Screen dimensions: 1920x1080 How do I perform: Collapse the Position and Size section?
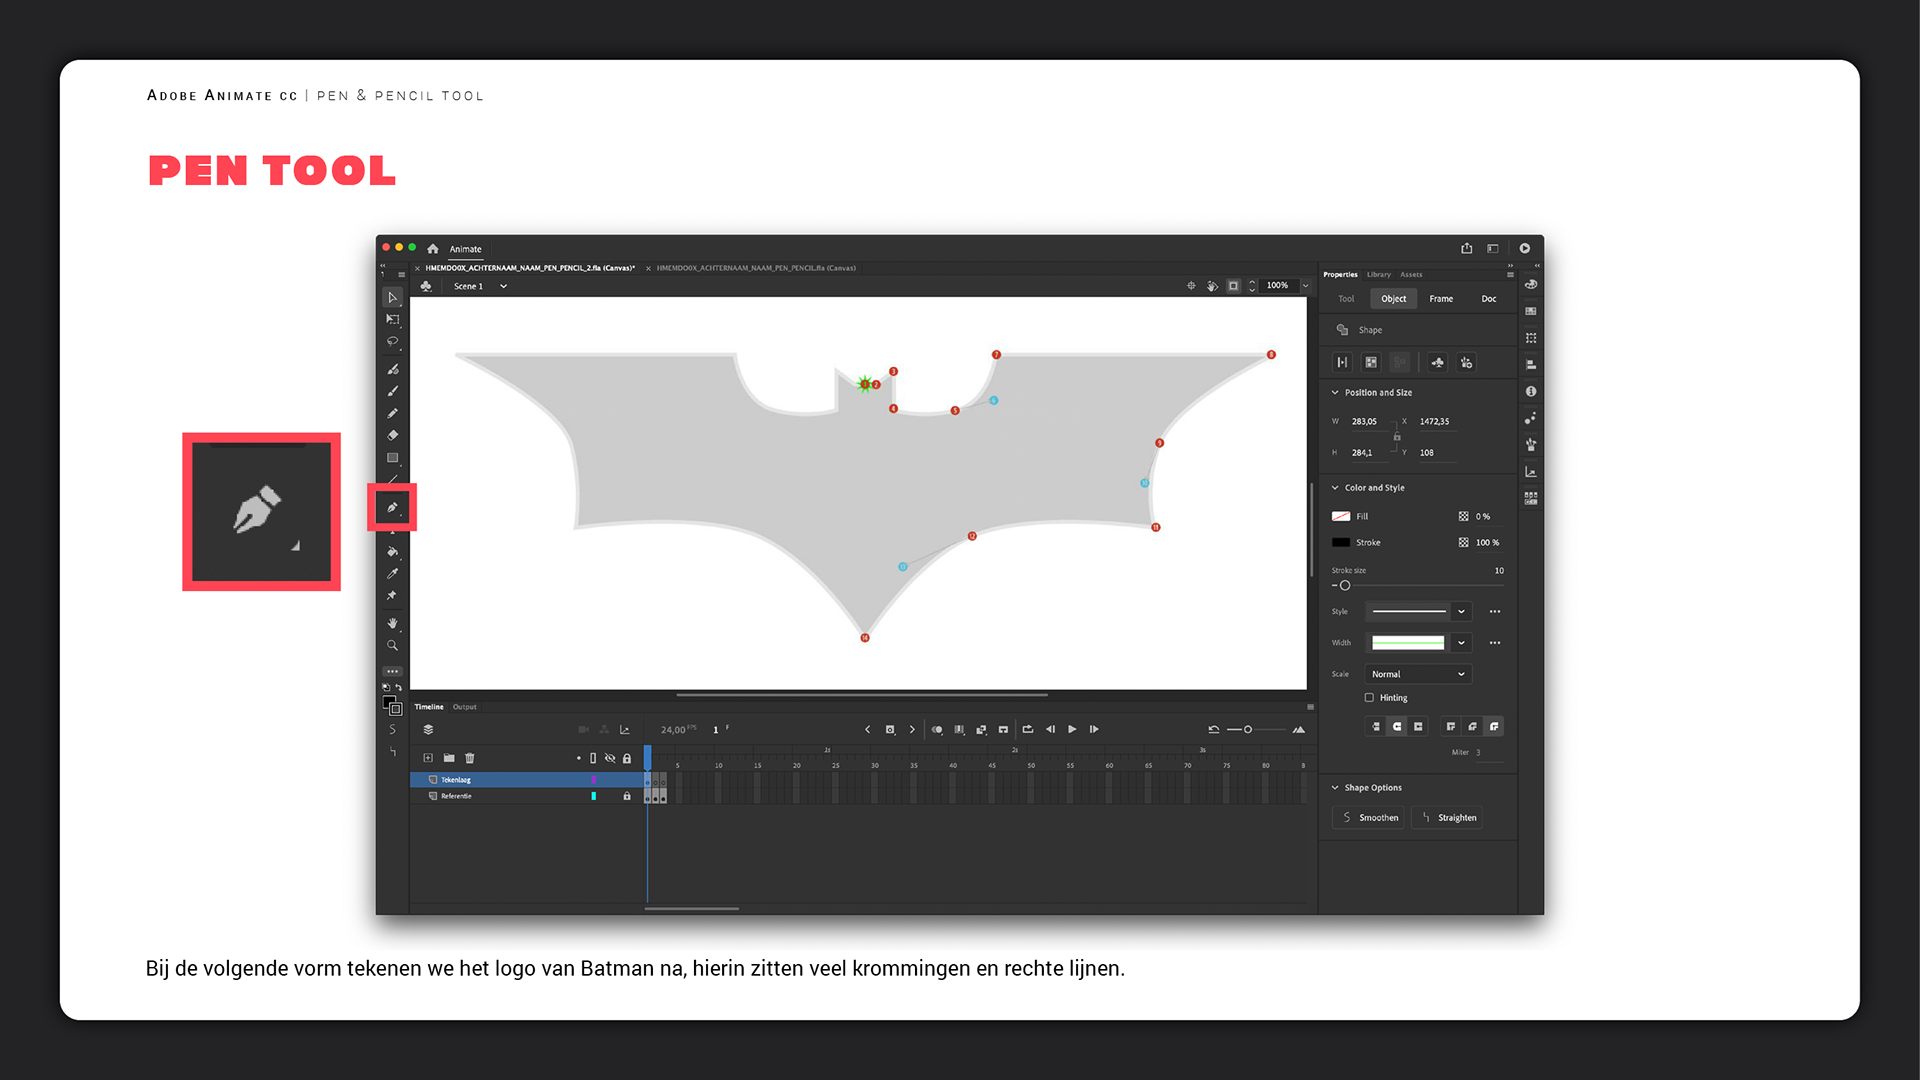tap(1335, 393)
